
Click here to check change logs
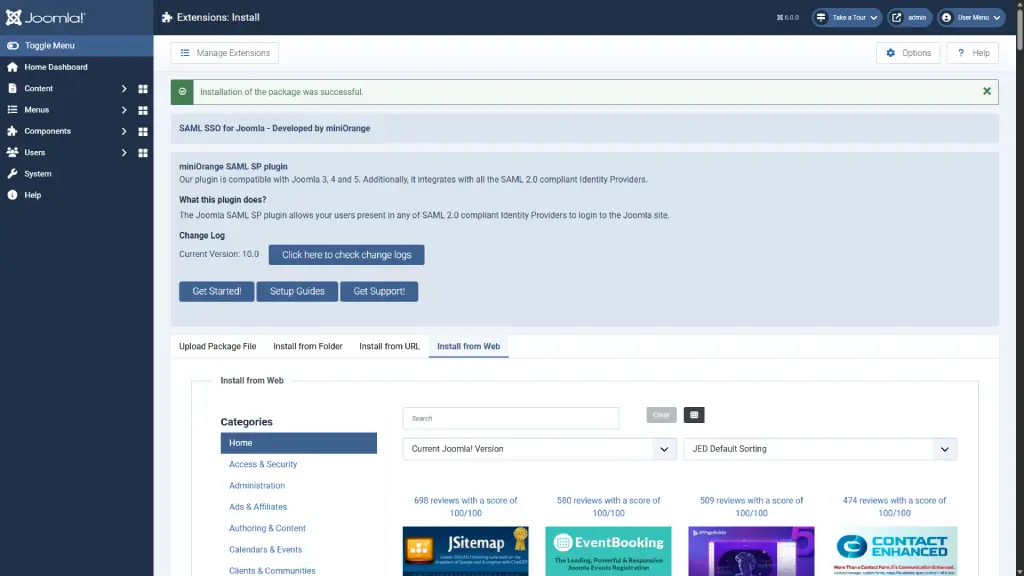[x=345, y=254]
